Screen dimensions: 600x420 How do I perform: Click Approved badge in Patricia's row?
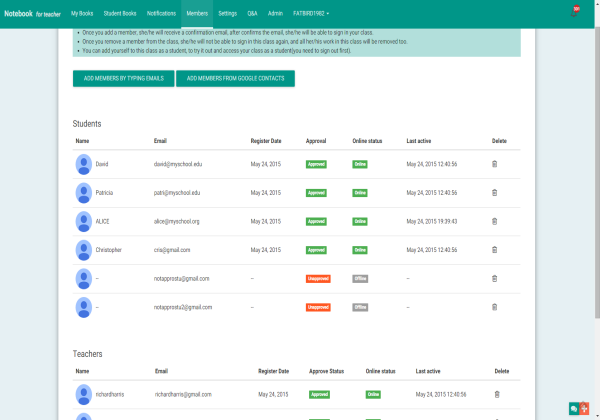[316, 193]
